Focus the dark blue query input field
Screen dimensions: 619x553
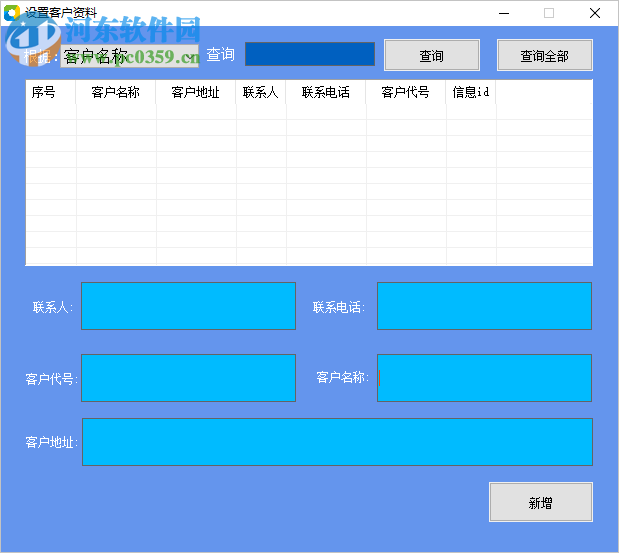click(x=310, y=54)
